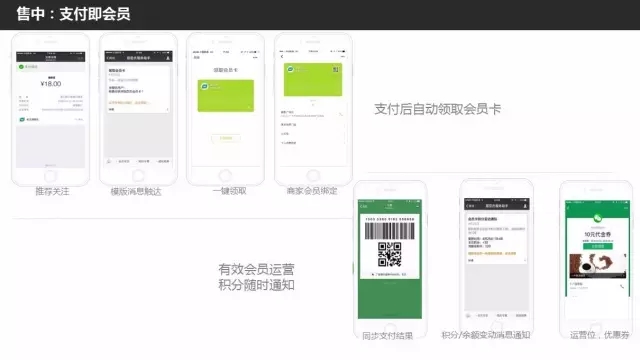Click the text 积分随时通知
The height and width of the screenshot is (360, 640).
pyautogui.click(x=256, y=285)
